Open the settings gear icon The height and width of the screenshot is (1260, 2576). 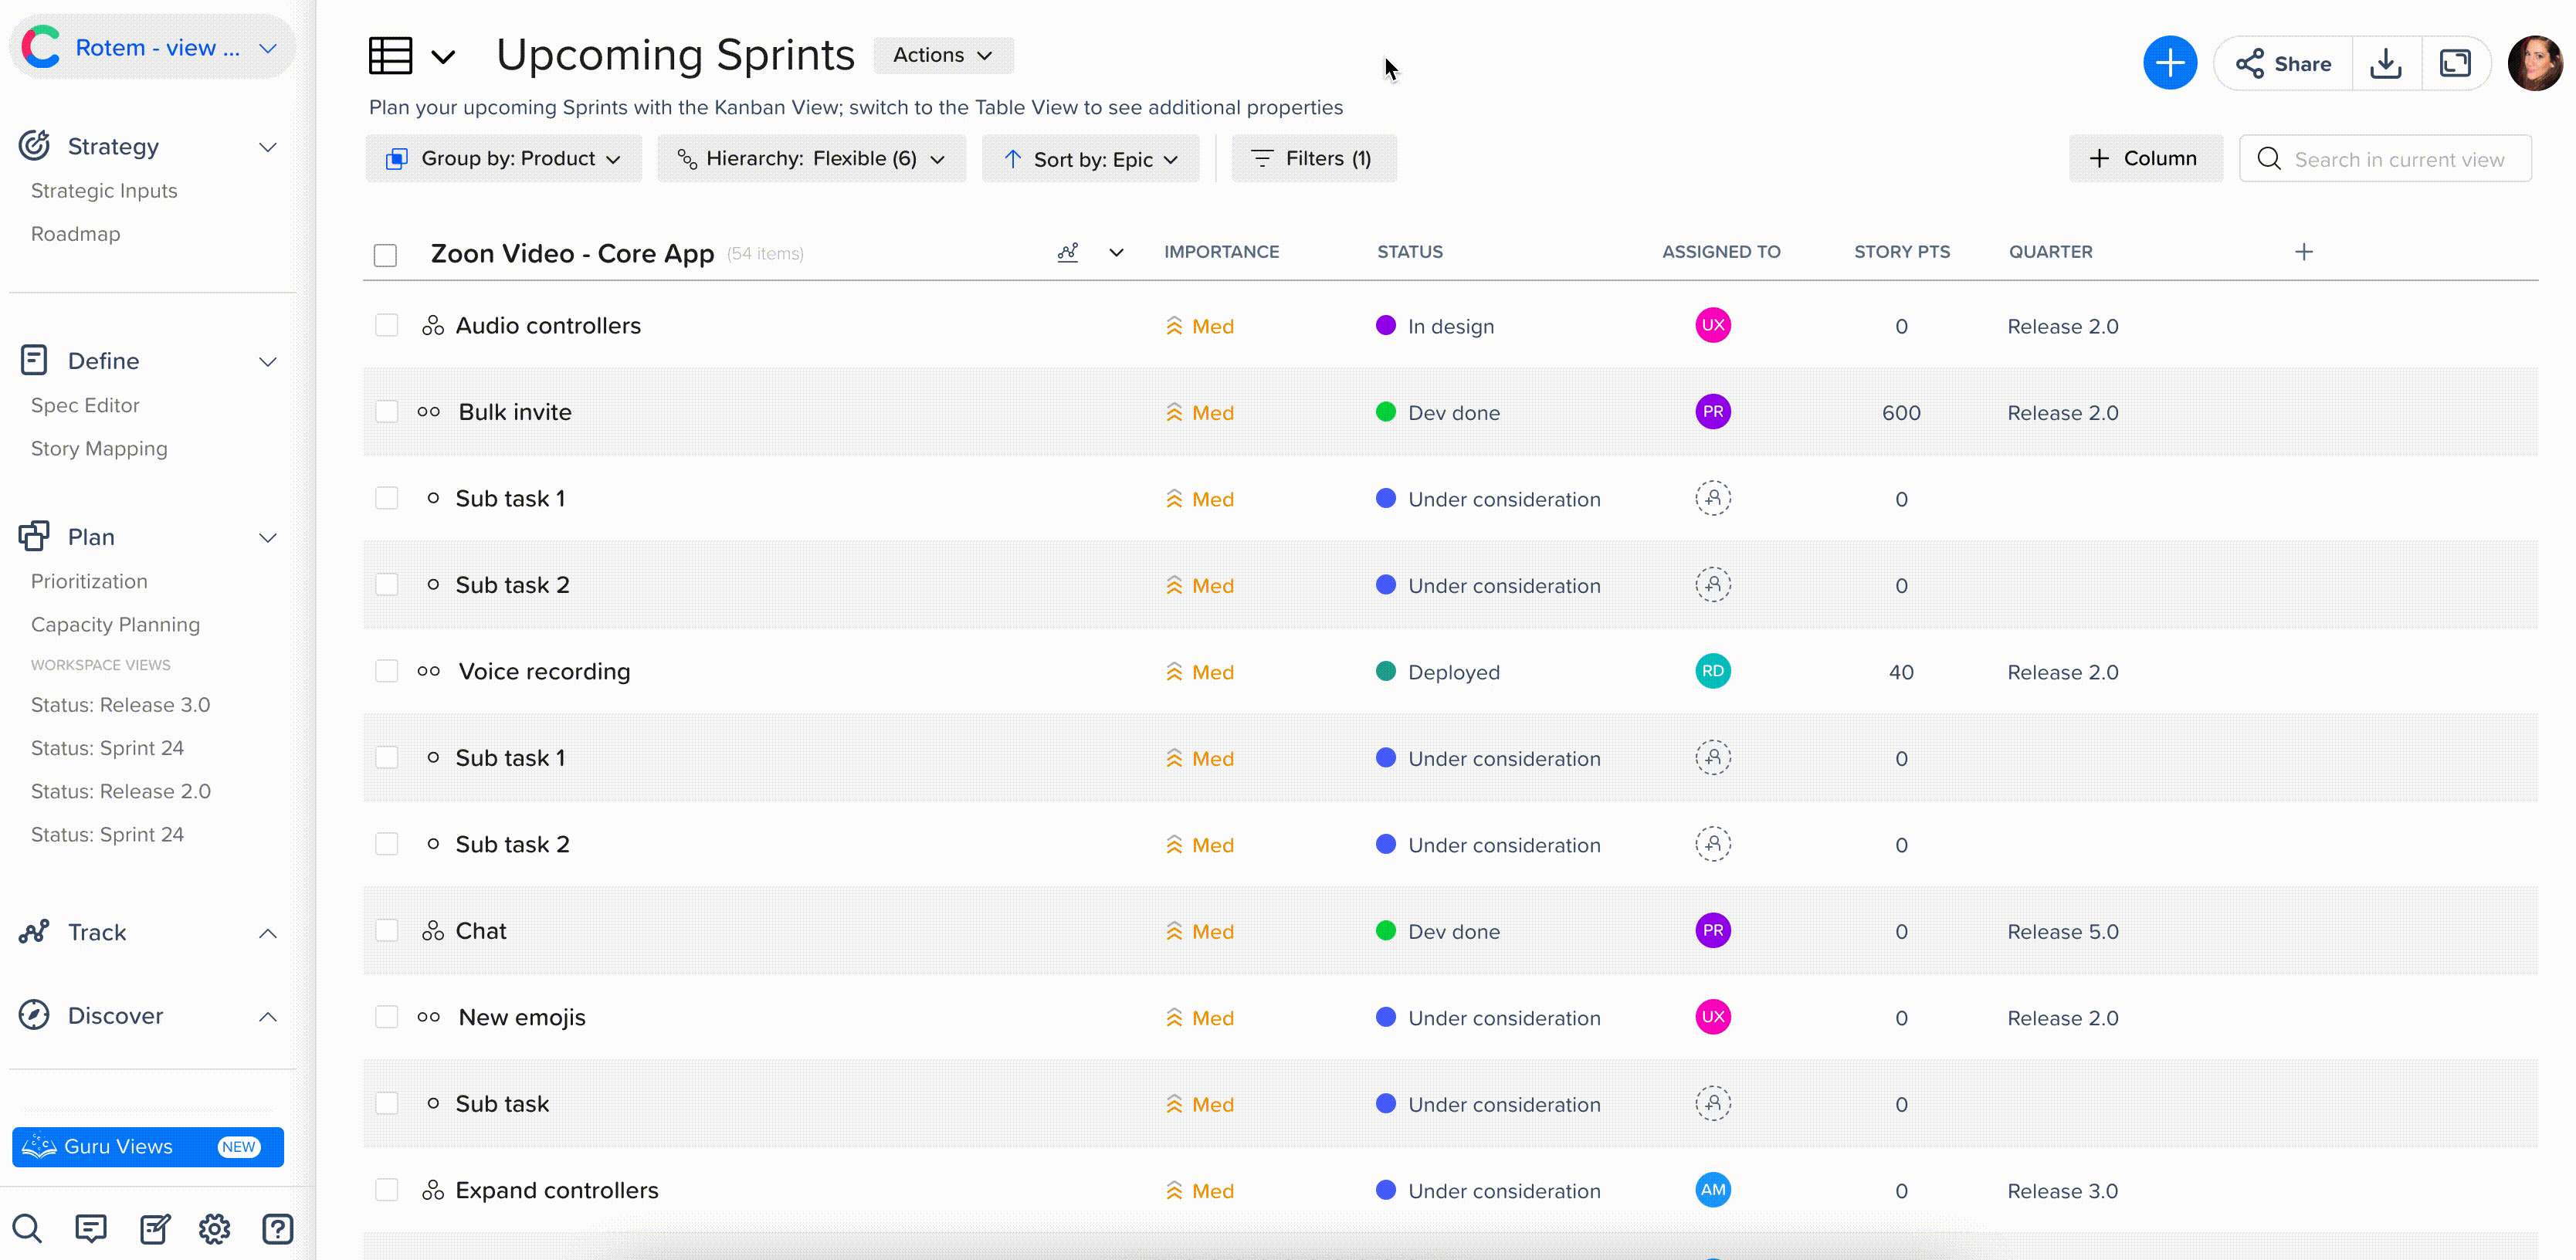click(214, 1227)
